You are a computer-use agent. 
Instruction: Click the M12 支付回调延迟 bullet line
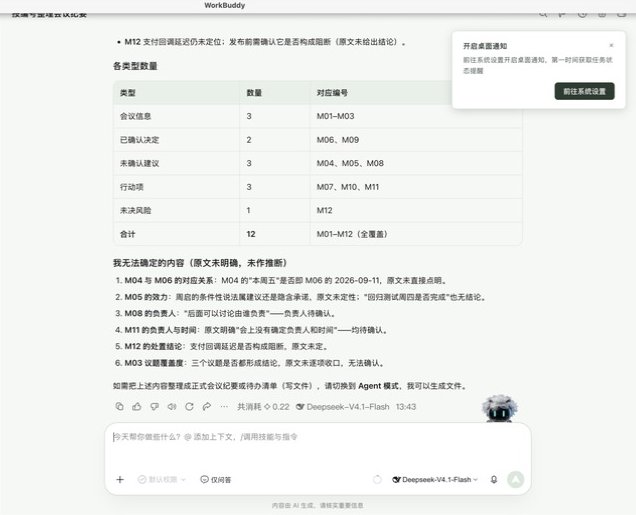[261, 42]
